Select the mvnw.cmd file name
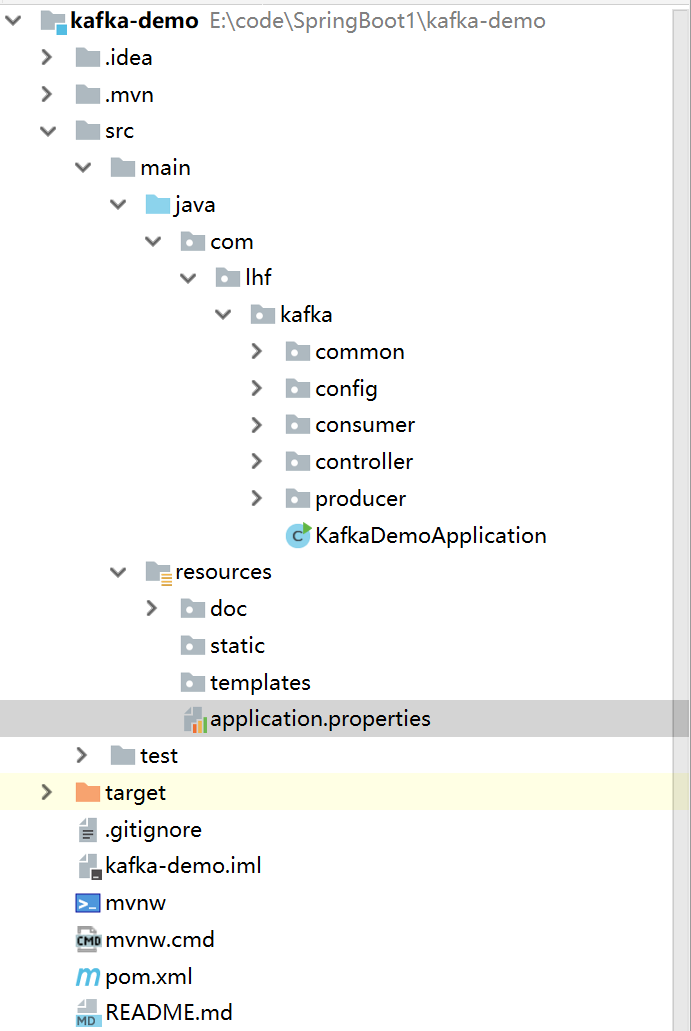The height and width of the screenshot is (1031, 691). 160,940
